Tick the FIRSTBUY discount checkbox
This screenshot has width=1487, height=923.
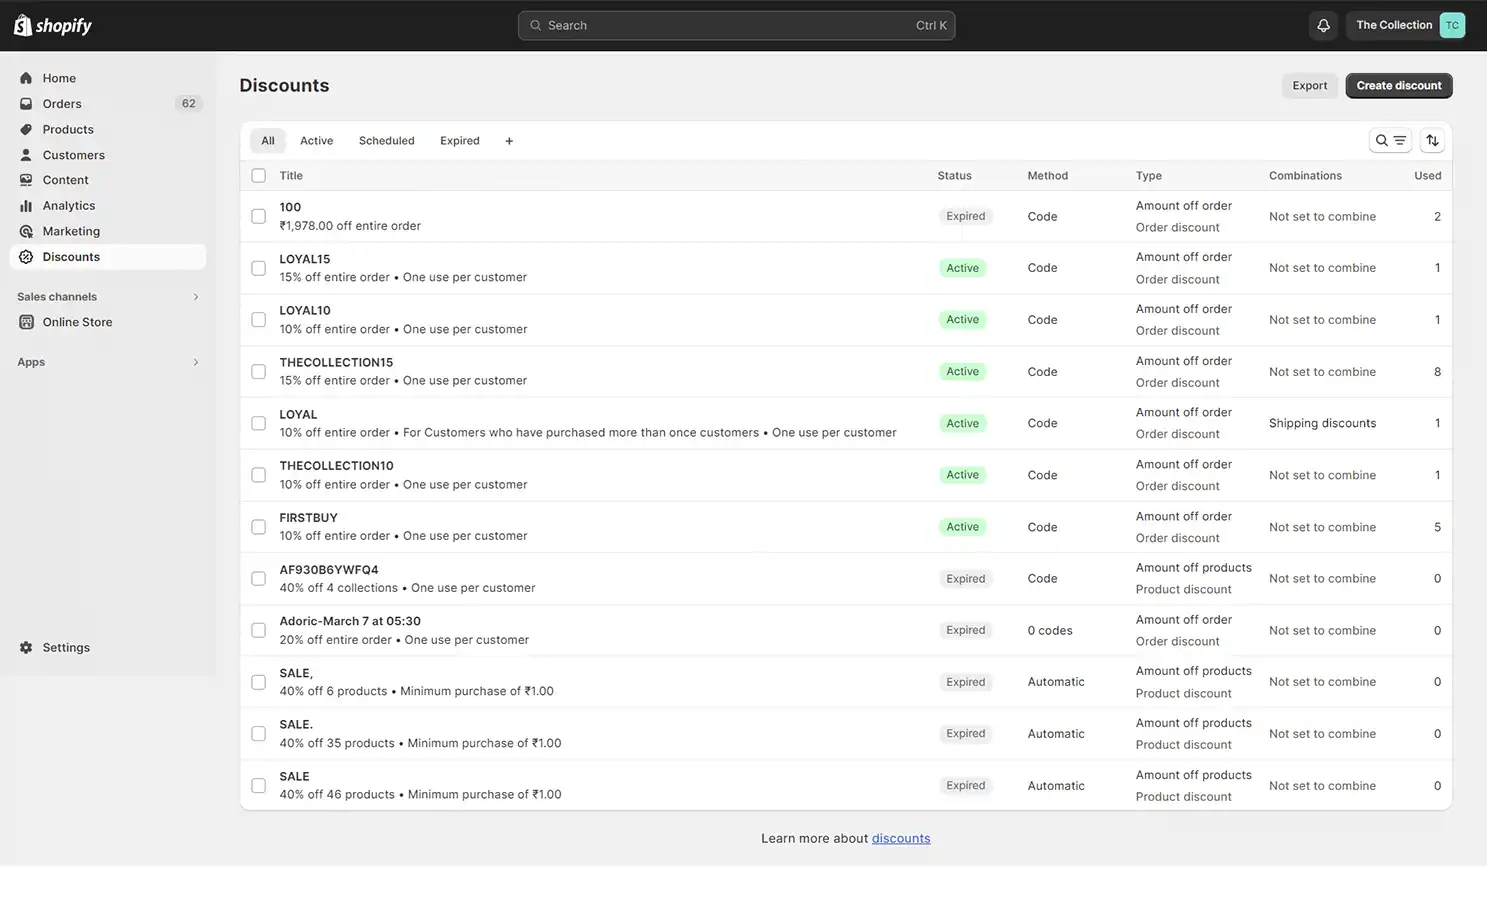point(258,526)
